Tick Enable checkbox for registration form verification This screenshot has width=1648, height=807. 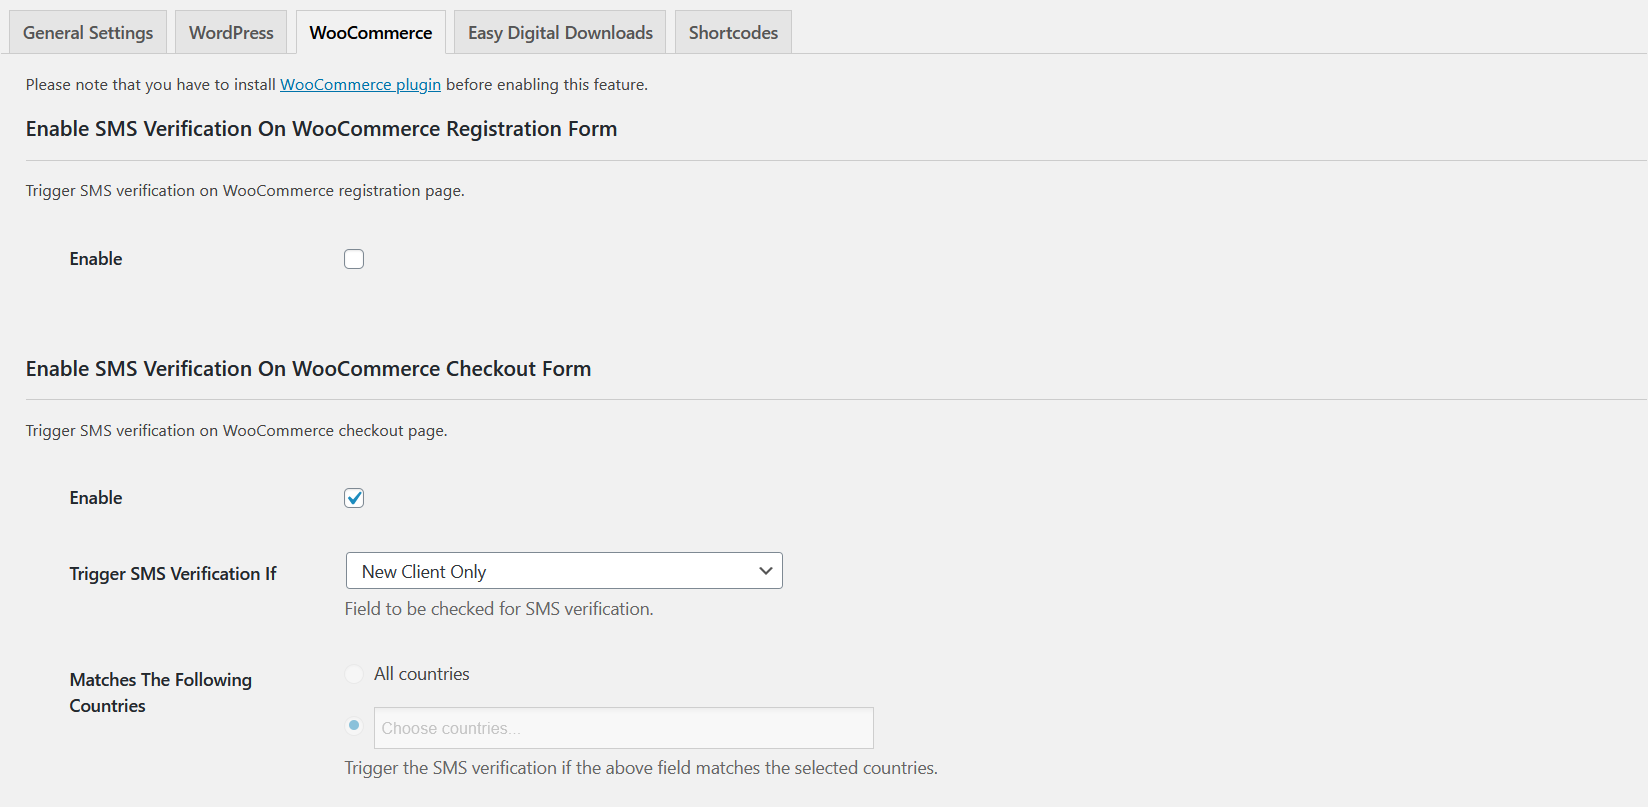click(354, 259)
